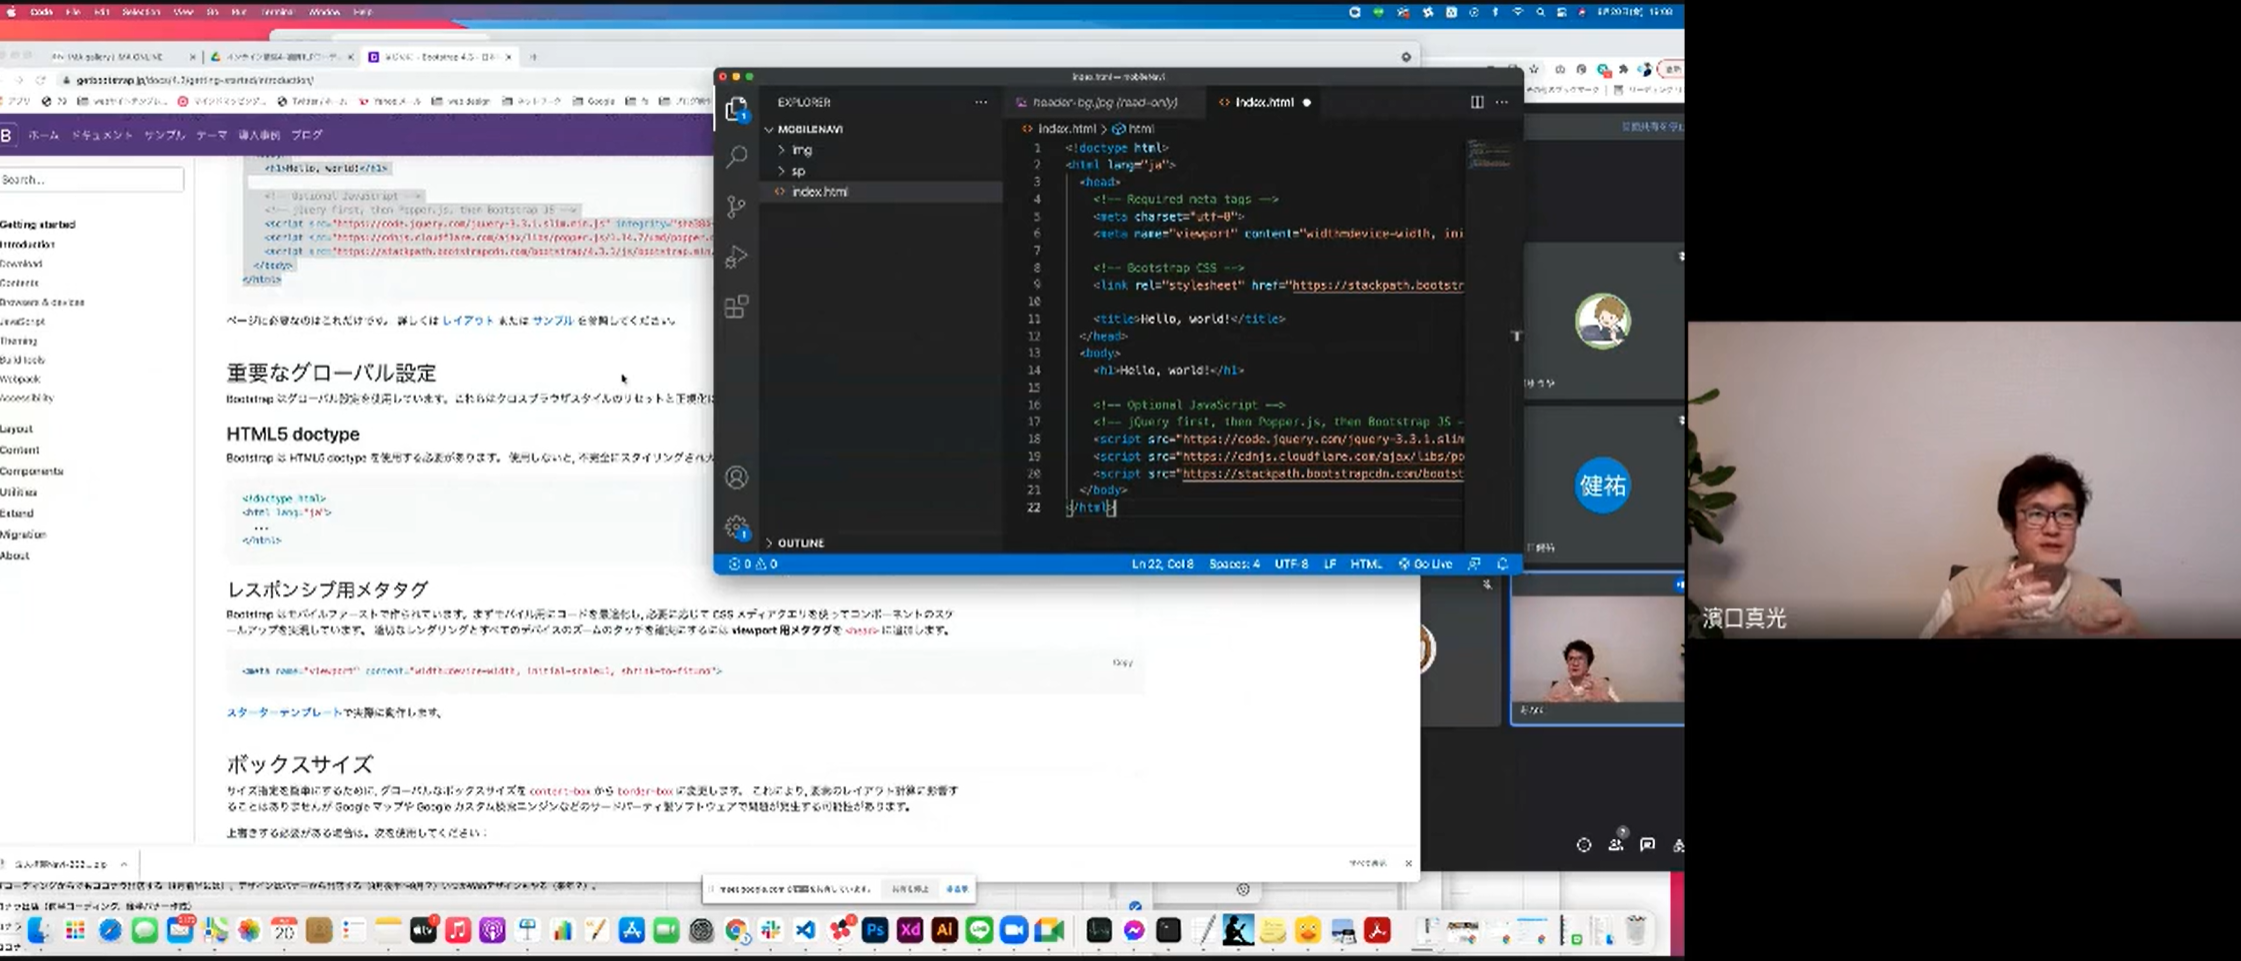This screenshot has height=961, width=2241.
Task: Open the Help menu in the macOS menu bar
Action: point(362,12)
